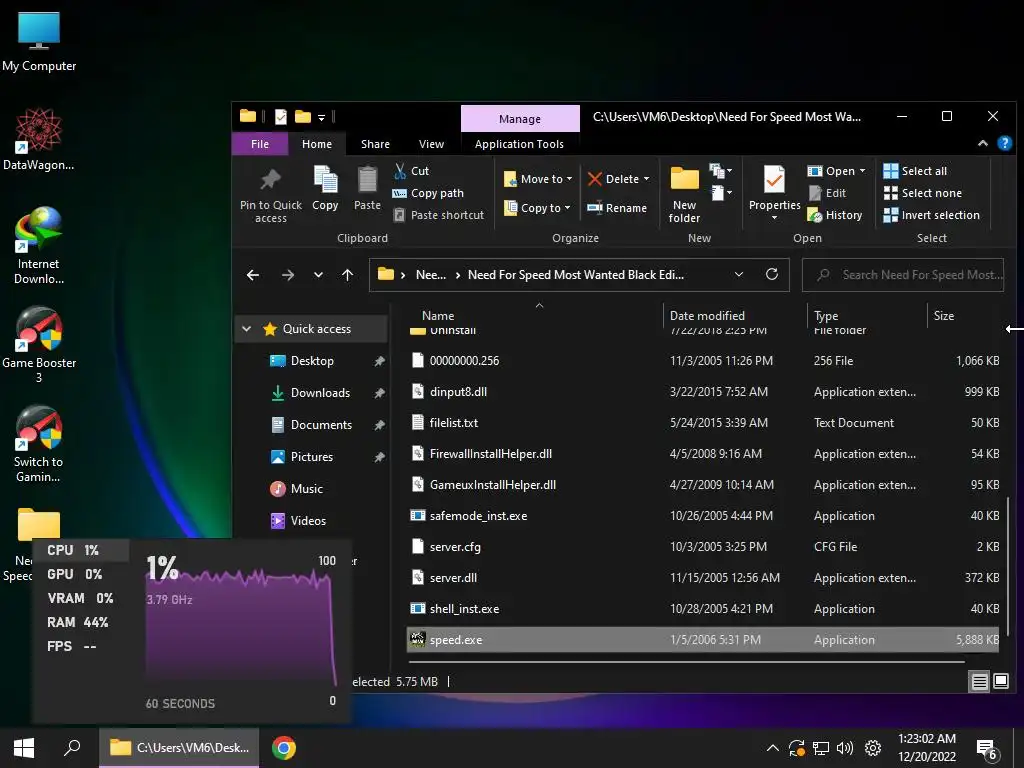Cut the selected file with Cut
The image size is (1024, 768).
click(411, 171)
